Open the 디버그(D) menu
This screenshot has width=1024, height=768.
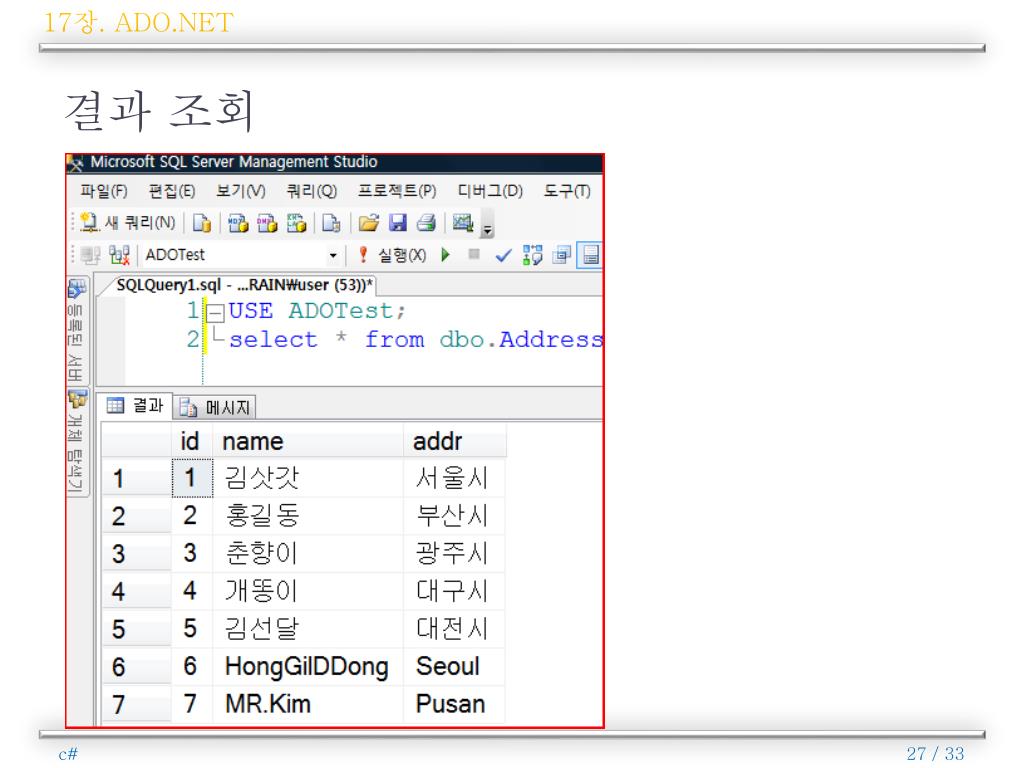coord(490,191)
